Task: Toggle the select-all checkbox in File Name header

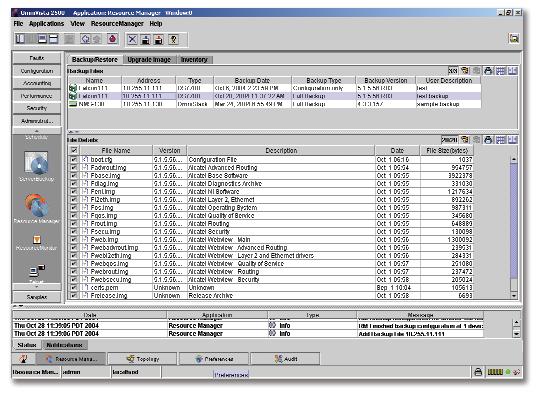Action: pyautogui.click(x=74, y=150)
